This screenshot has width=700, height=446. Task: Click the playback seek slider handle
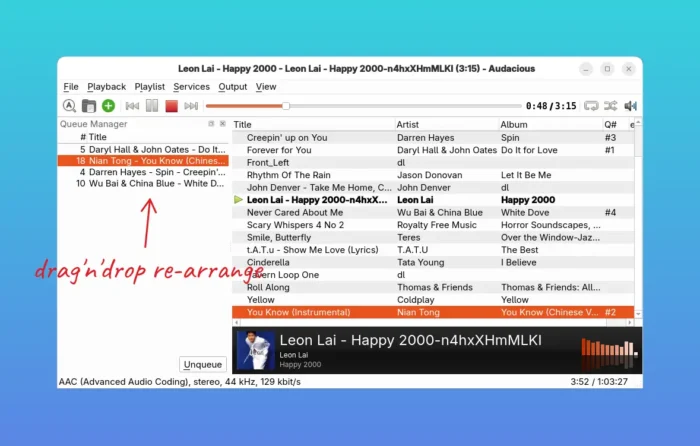click(286, 106)
